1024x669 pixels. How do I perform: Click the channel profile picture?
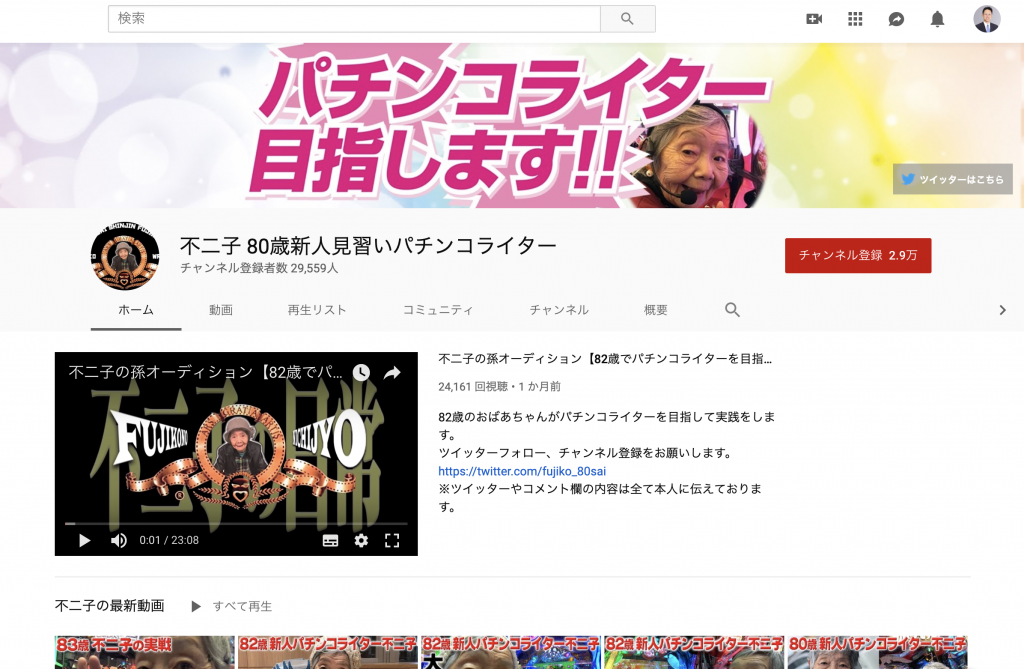[x=125, y=255]
